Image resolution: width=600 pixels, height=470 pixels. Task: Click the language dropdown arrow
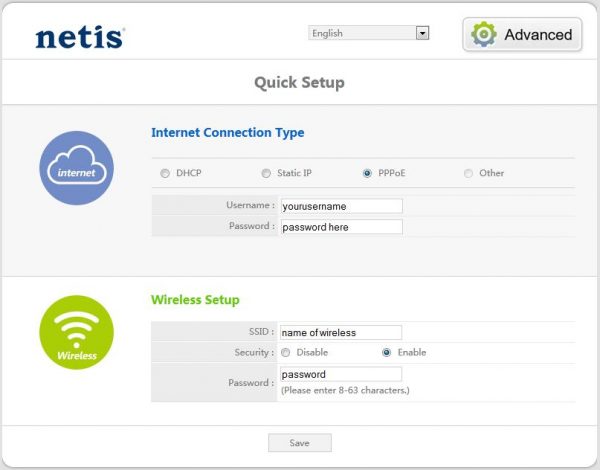[x=422, y=33]
